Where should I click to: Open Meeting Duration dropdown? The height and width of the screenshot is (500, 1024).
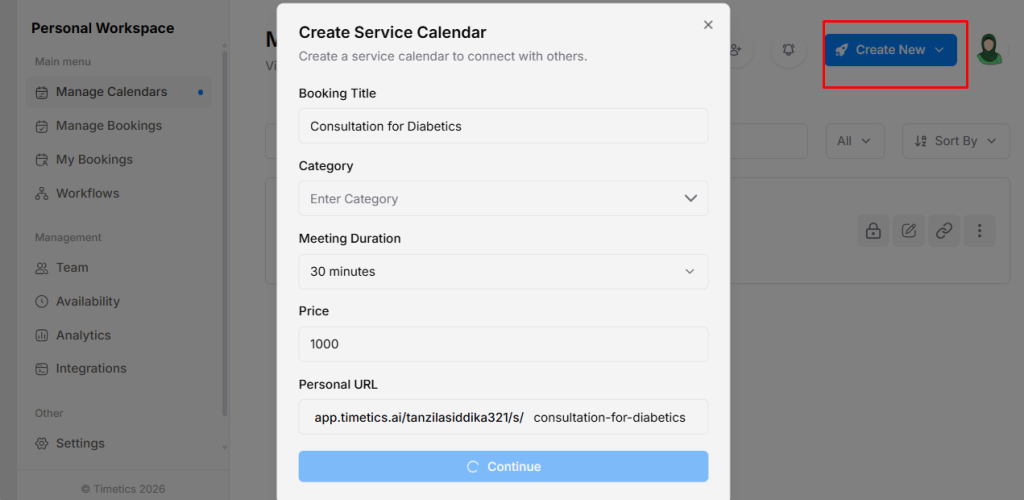click(503, 271)
